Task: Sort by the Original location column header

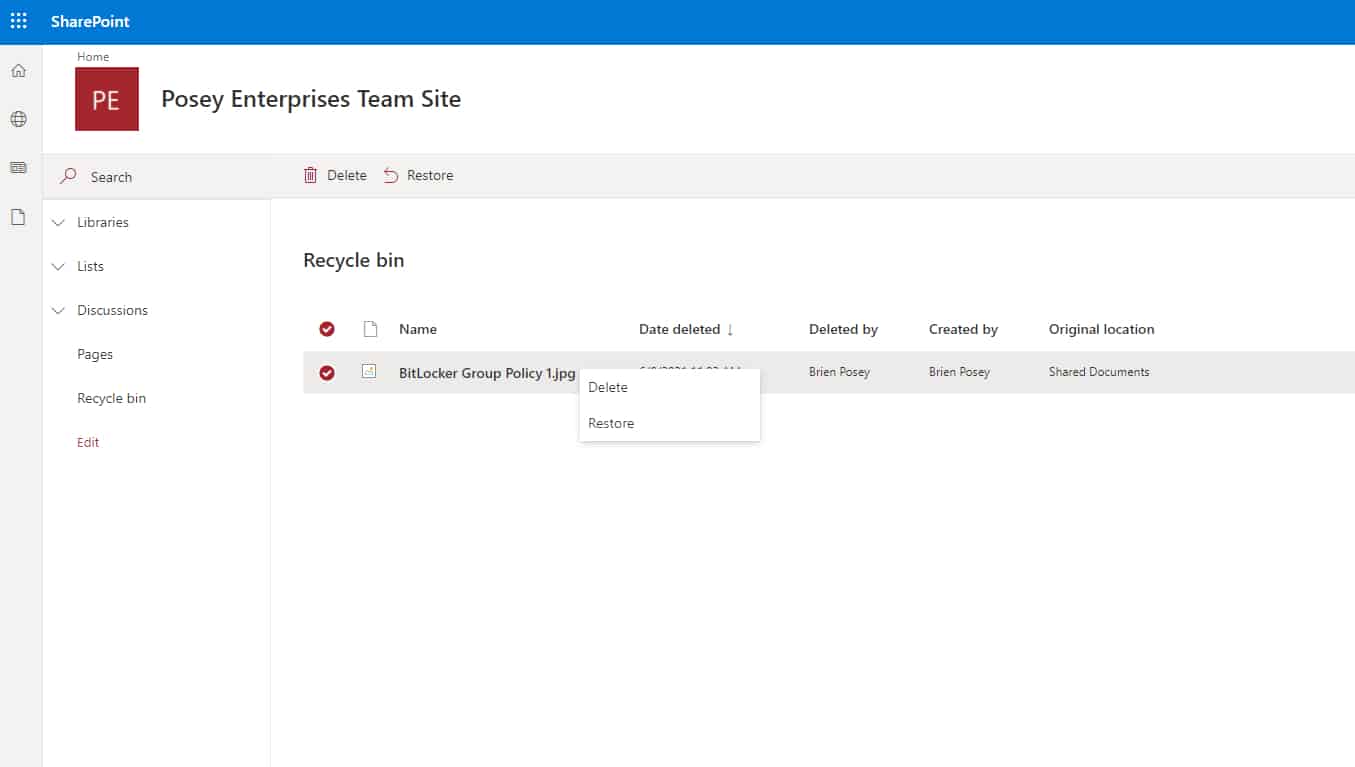Action: pos(1101,329)
